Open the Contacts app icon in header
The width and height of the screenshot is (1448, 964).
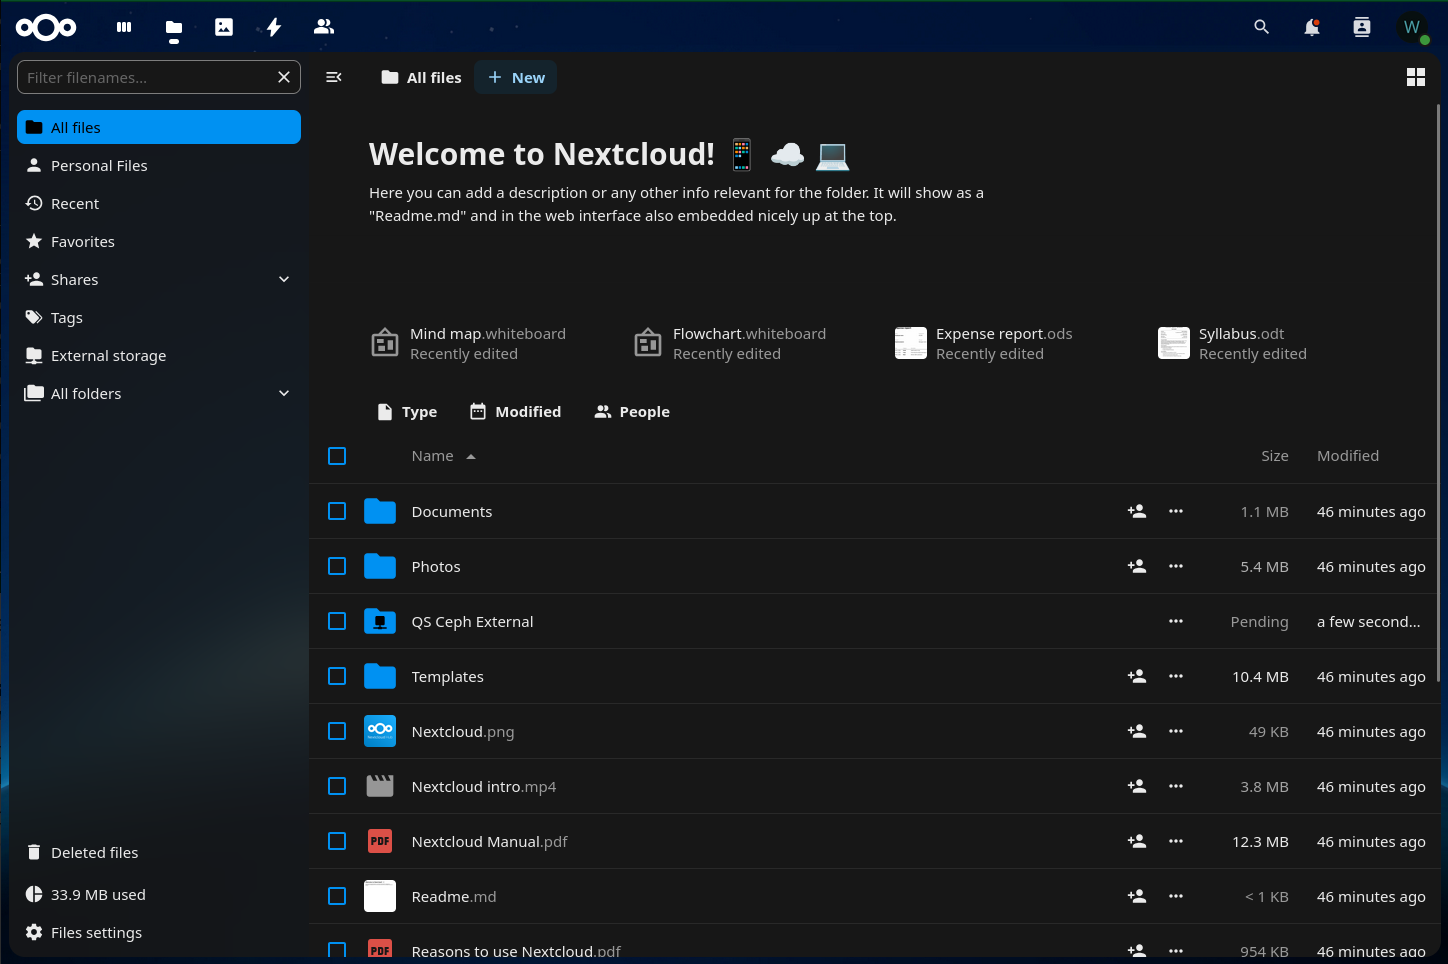pyautogui.click(x=324, y=27)
